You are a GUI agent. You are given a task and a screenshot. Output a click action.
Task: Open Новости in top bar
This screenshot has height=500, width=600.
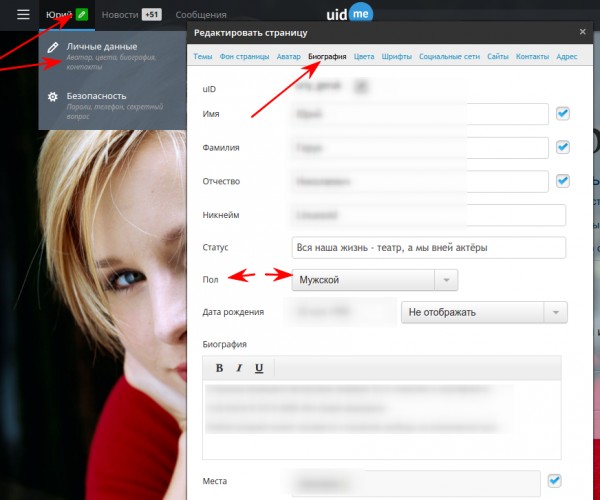coord(120,15)
